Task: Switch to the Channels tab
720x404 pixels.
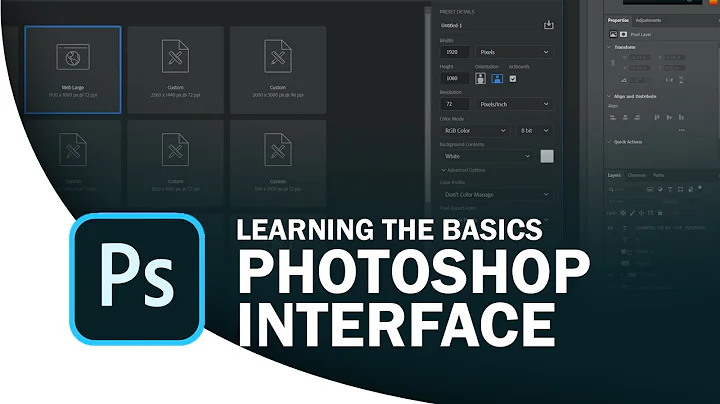Action: [x=636, y=175]
